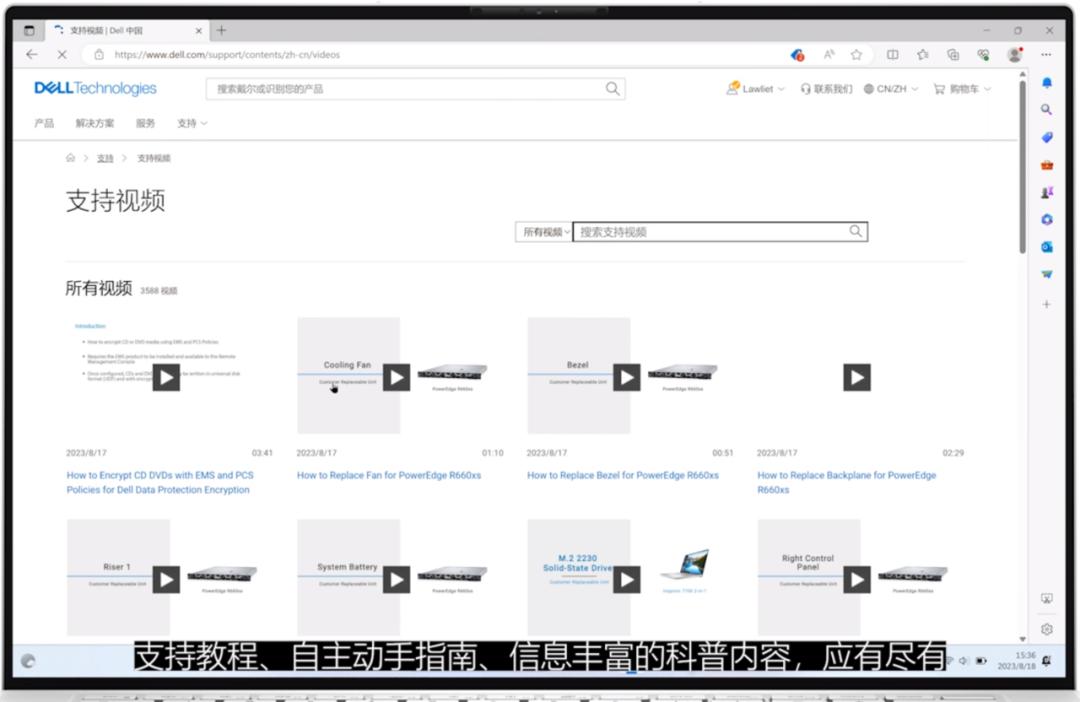Stop page loading with the X button
Viewport: 1080px width, 702px height.
click(x=61, y=54)
